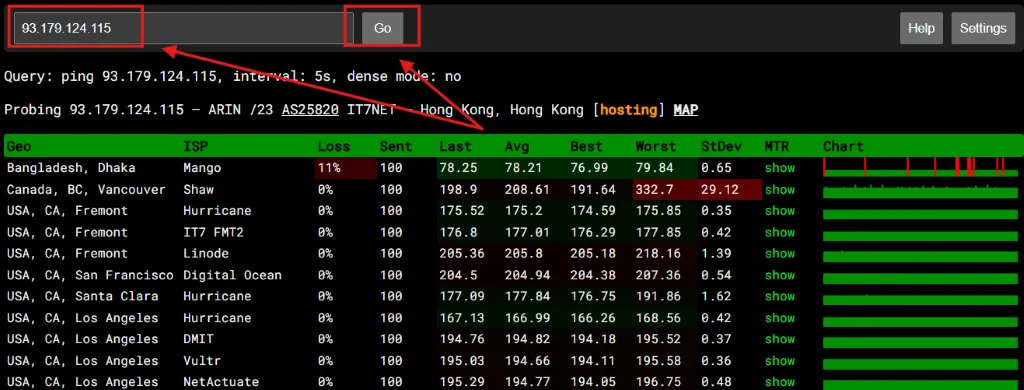Select the Canada, BC, Vancouver cell
Image resolution: width=1024 pixels, height=390 pixels.
(x=86, y=189)
